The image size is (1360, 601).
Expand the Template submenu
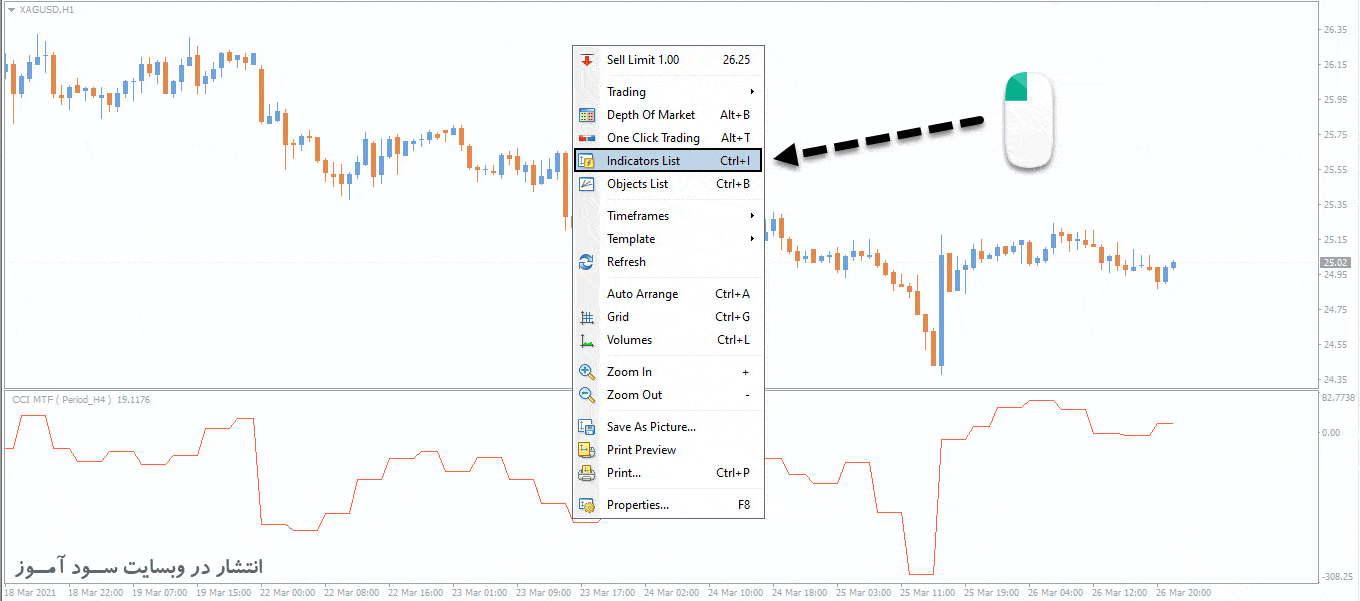[x=668, y=239]
